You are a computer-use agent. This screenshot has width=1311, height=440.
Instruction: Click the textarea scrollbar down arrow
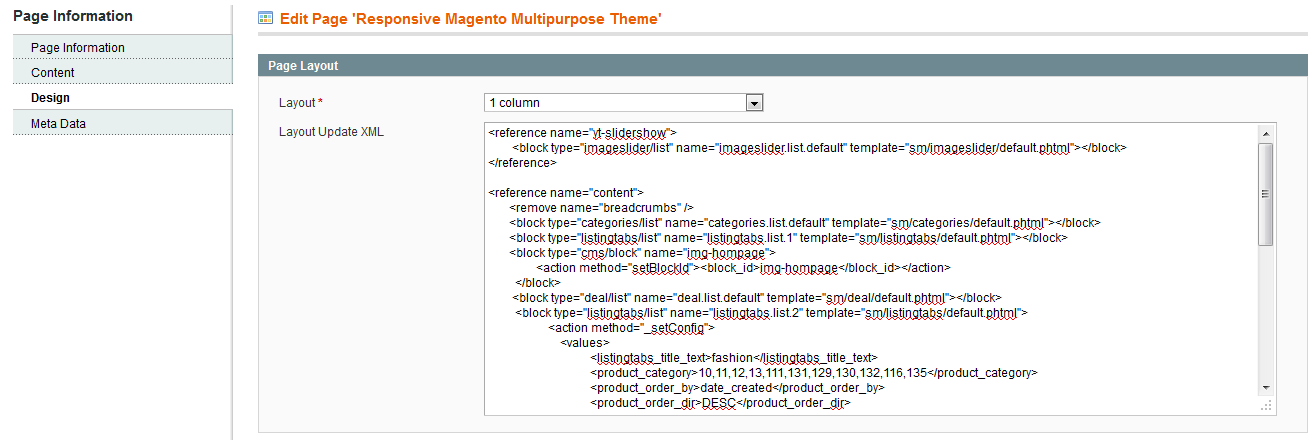(1266, 387)
